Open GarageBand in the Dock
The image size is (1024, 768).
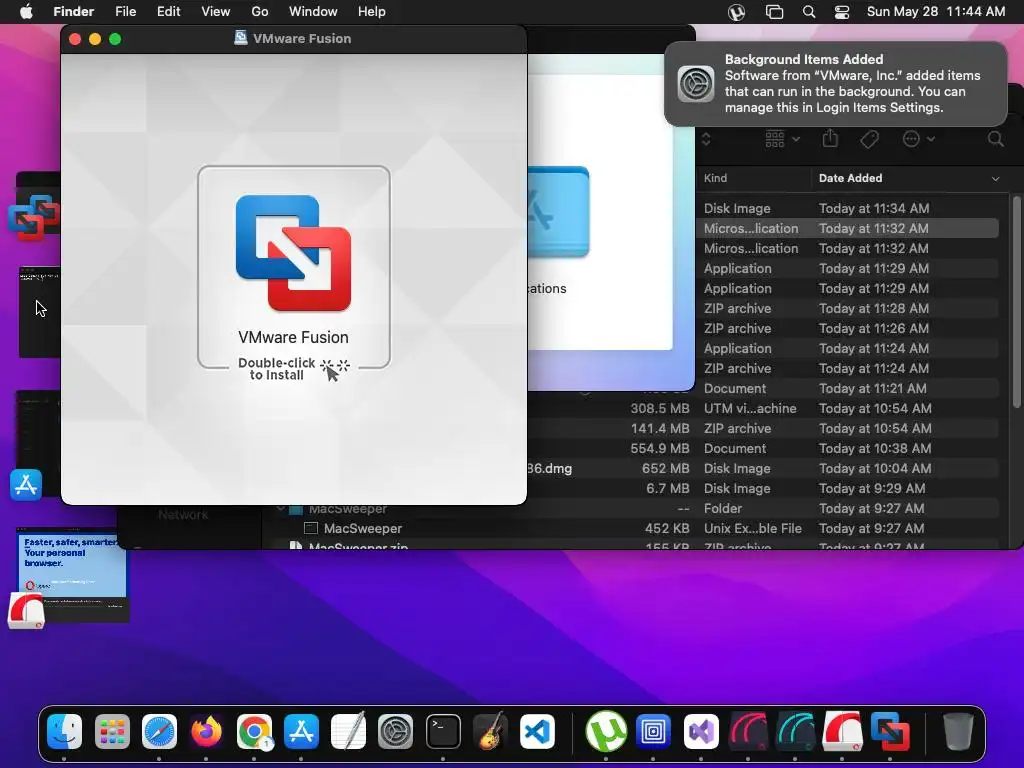tap(490, 731)
